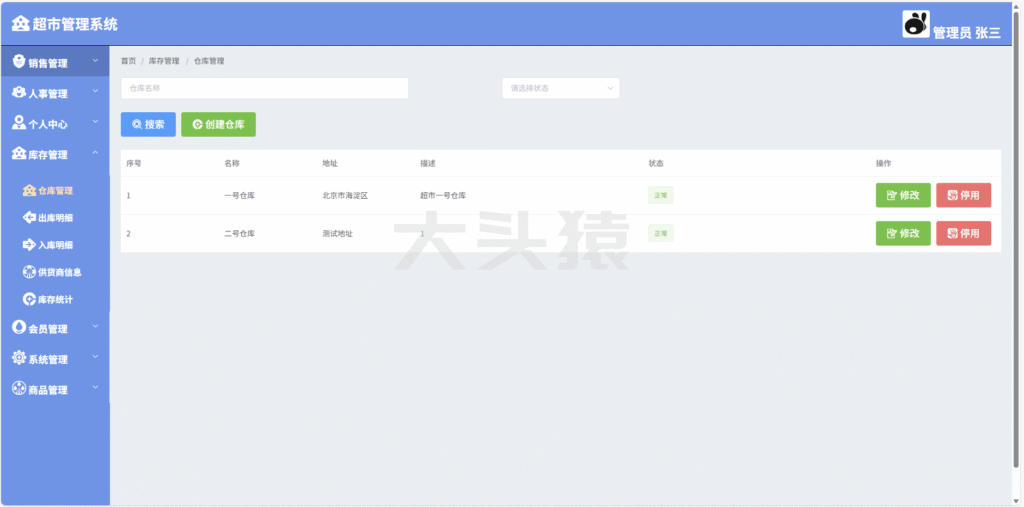Collapse the 库存管理 menu chevron
1024x507 pixels.
tap(95, 152)
